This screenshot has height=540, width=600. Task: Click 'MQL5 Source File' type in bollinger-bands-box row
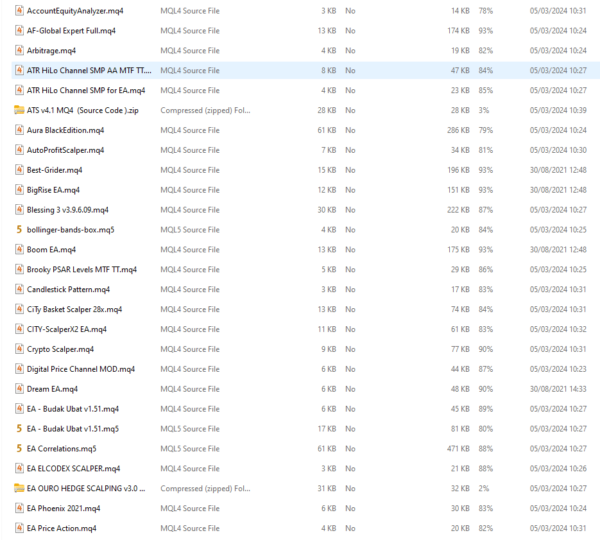click(190, 230)
